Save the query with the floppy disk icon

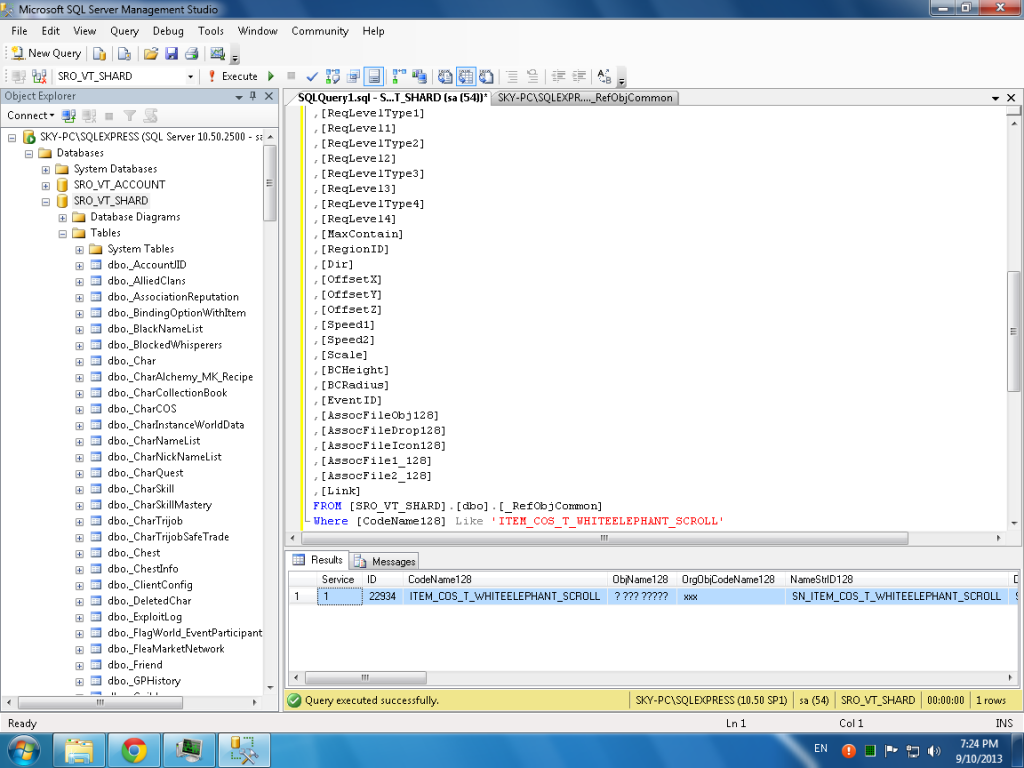[171, 54]
